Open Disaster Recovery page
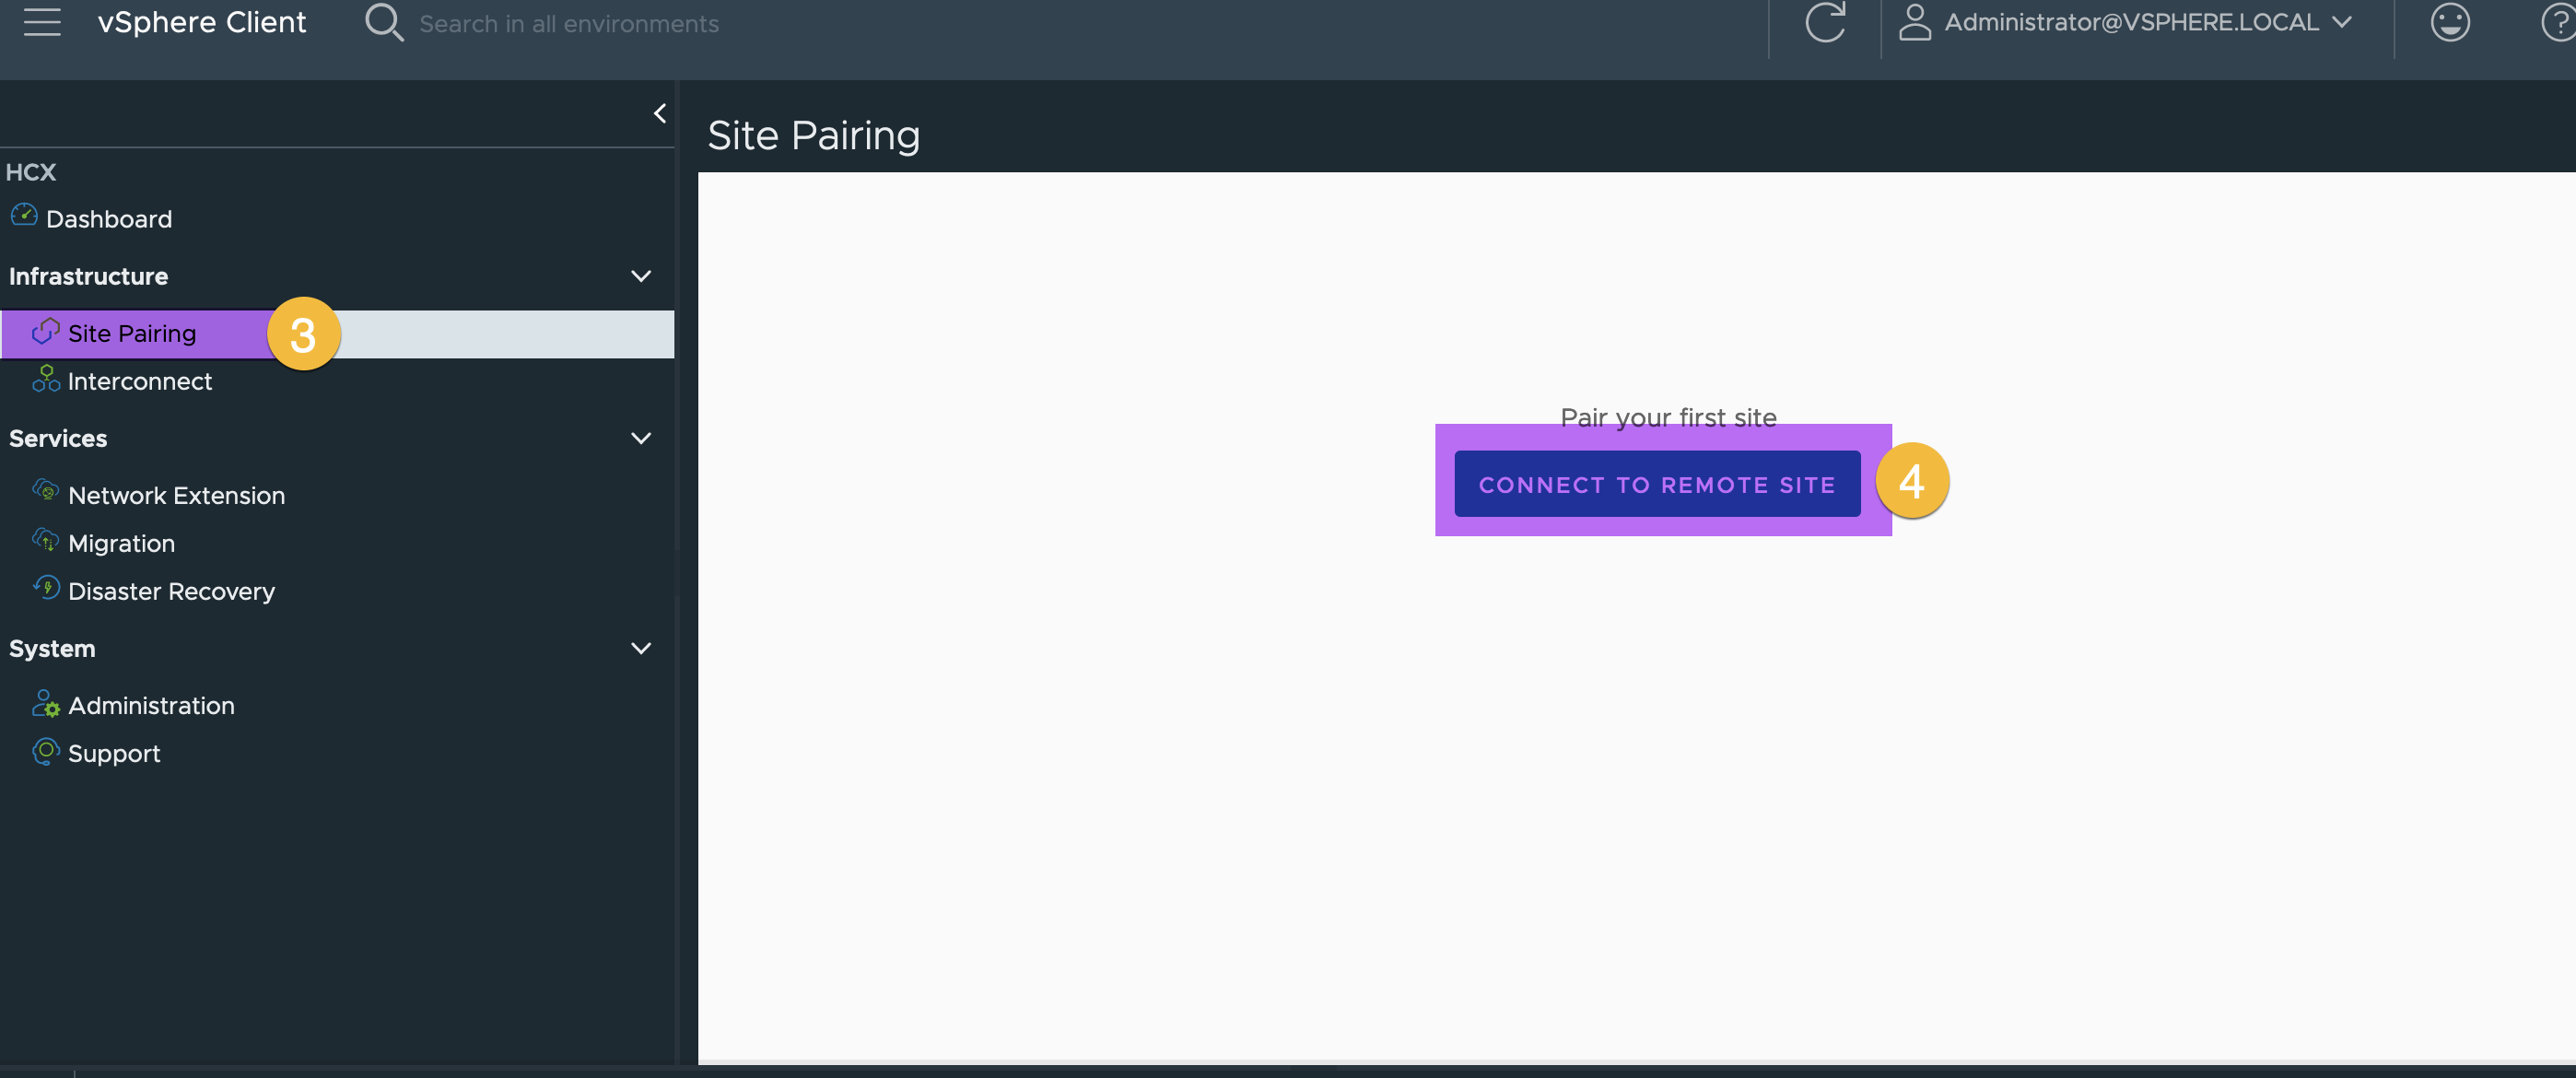This screenshot has height=1078, width=2576. coord(171,591)
